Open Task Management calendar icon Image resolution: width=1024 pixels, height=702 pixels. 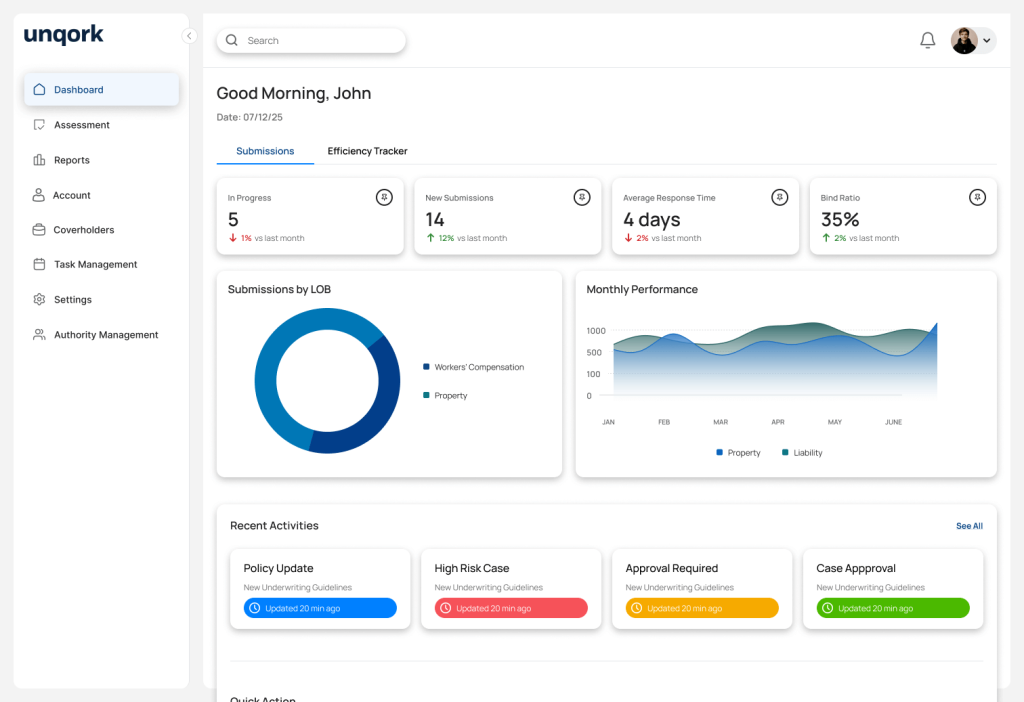tap(39, 265)
